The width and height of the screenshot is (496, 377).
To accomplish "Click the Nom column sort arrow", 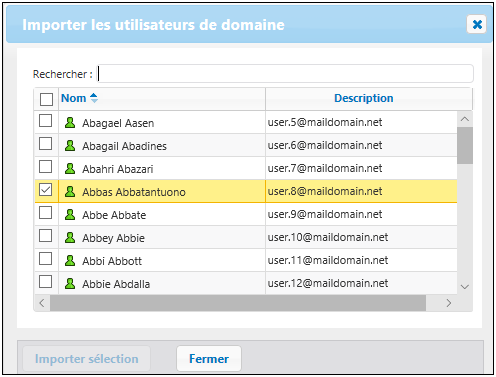I will coord(94,98).
